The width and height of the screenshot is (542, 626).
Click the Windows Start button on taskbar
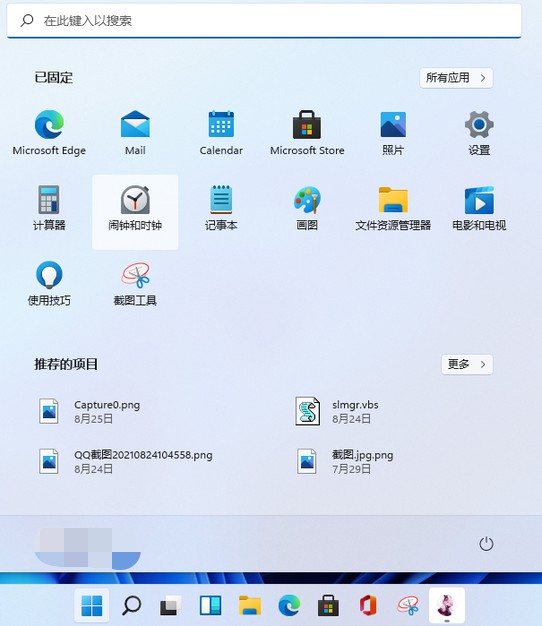pos(92,606)
